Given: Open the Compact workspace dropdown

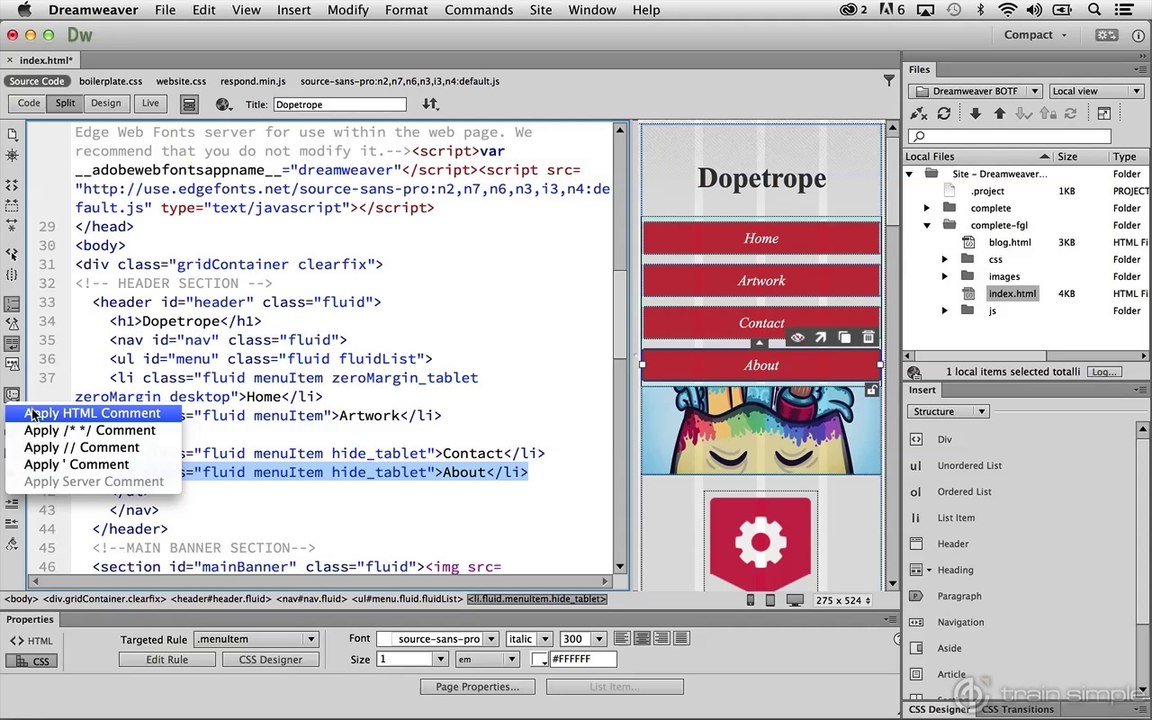Looking at the screenshot, I should 1034,35.
